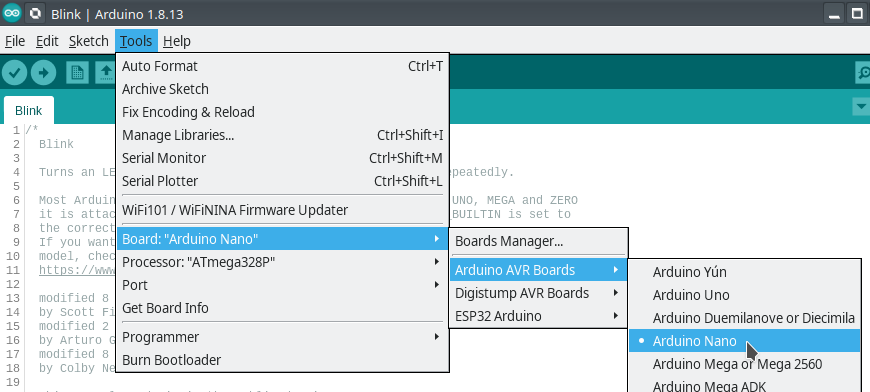The image size is (870, 392).
Task: Expand the Port submenu
Action: coord(282,285)
